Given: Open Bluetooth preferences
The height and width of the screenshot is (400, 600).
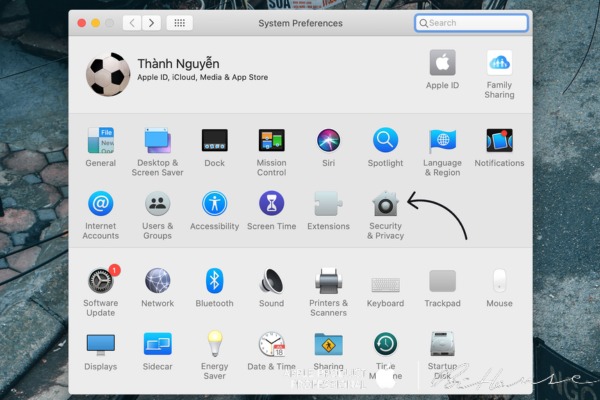Looking at the screenshot, I should point(214,281).
